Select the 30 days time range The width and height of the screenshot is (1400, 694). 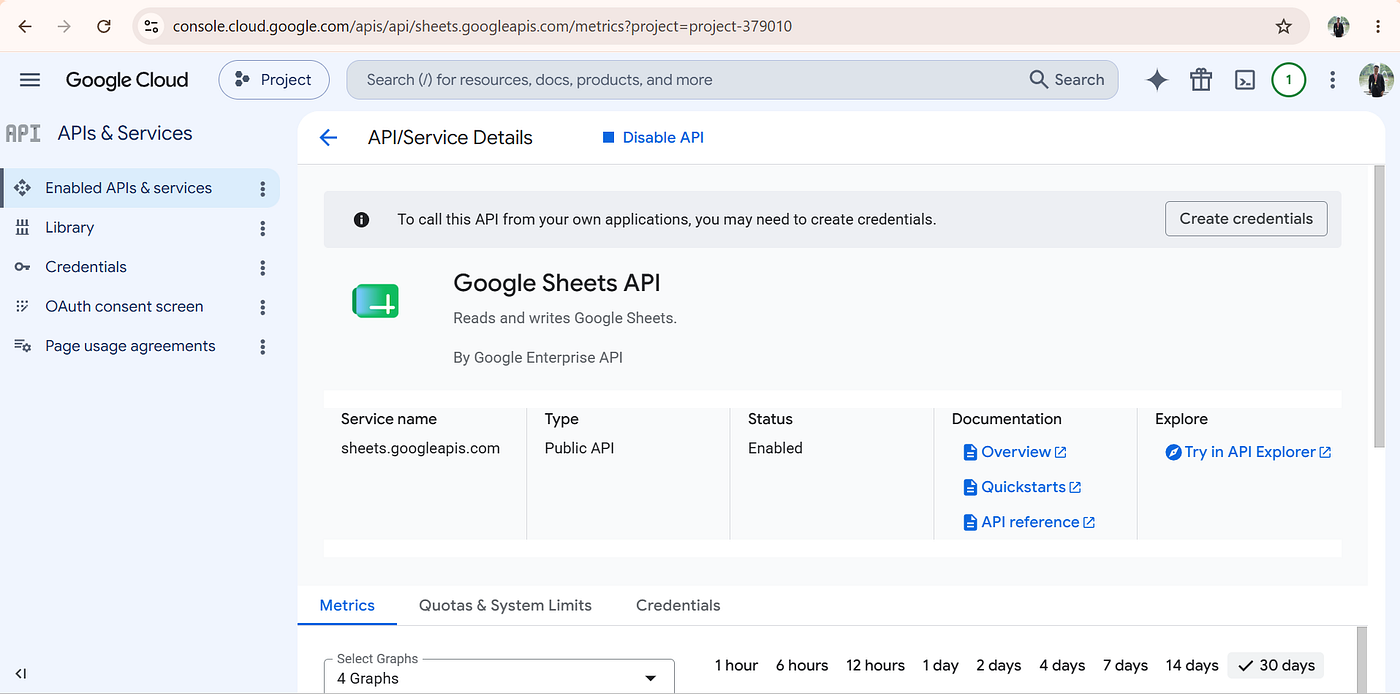pos(1276,665)
